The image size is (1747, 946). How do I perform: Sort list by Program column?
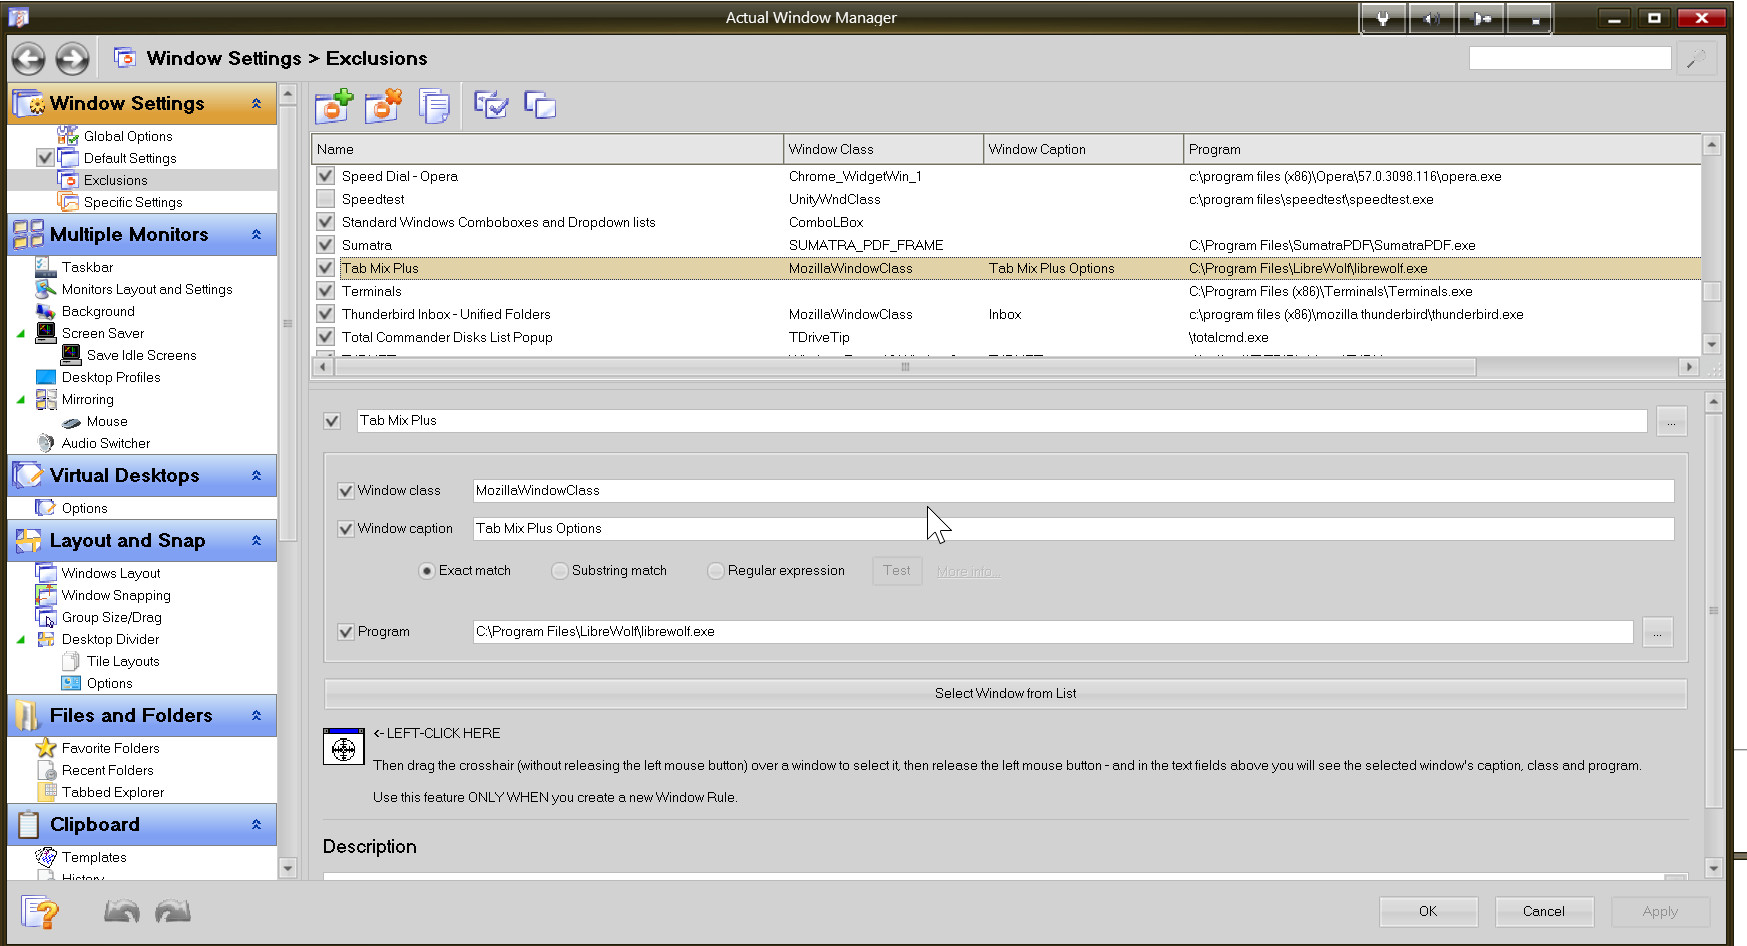coord(1442,149)
